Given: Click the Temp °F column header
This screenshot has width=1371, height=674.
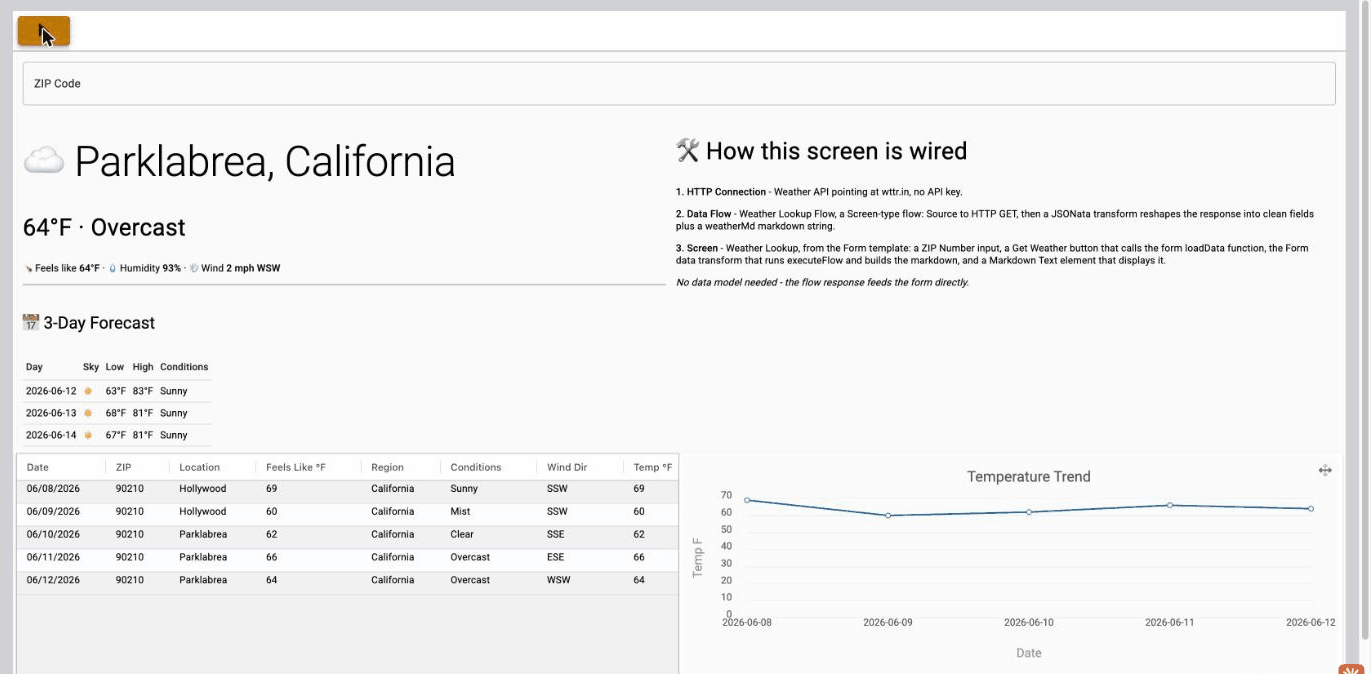Looking at the screenshot, I should (651, 467).
